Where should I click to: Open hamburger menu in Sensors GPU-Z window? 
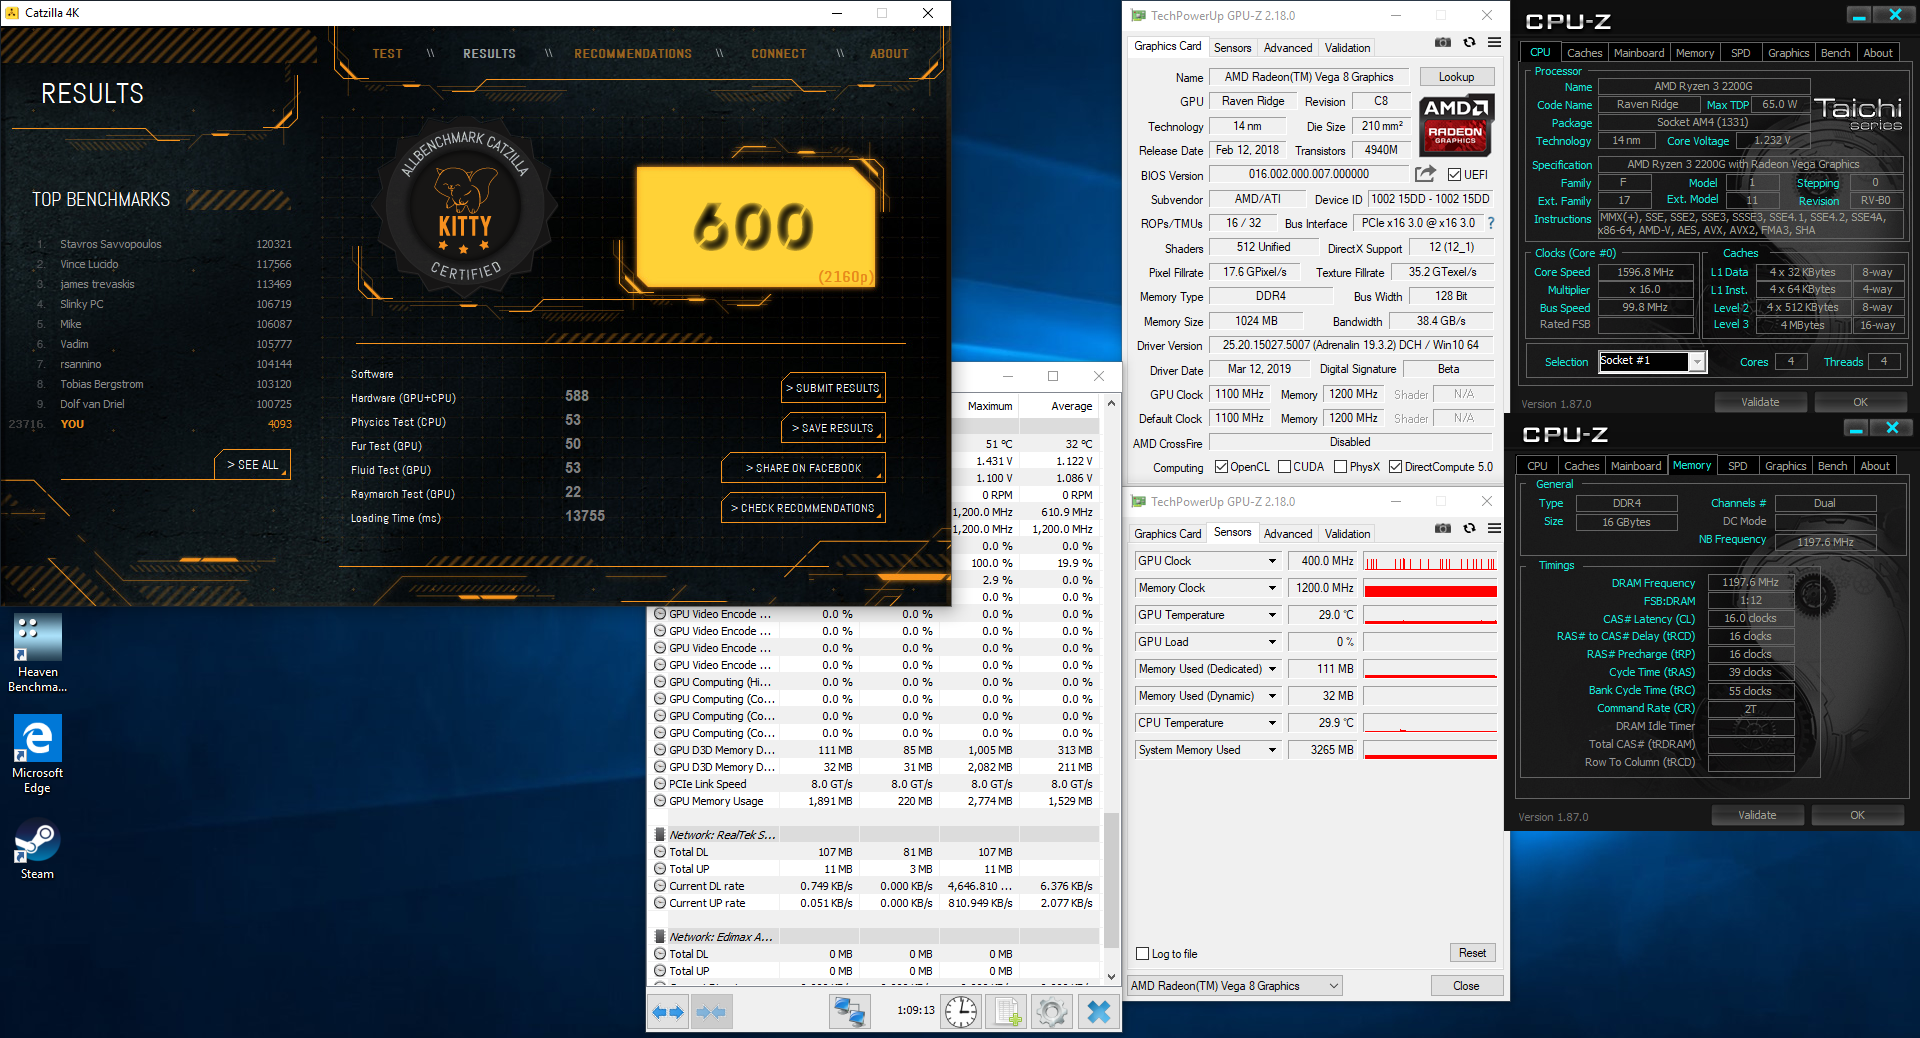[1494, 528]
